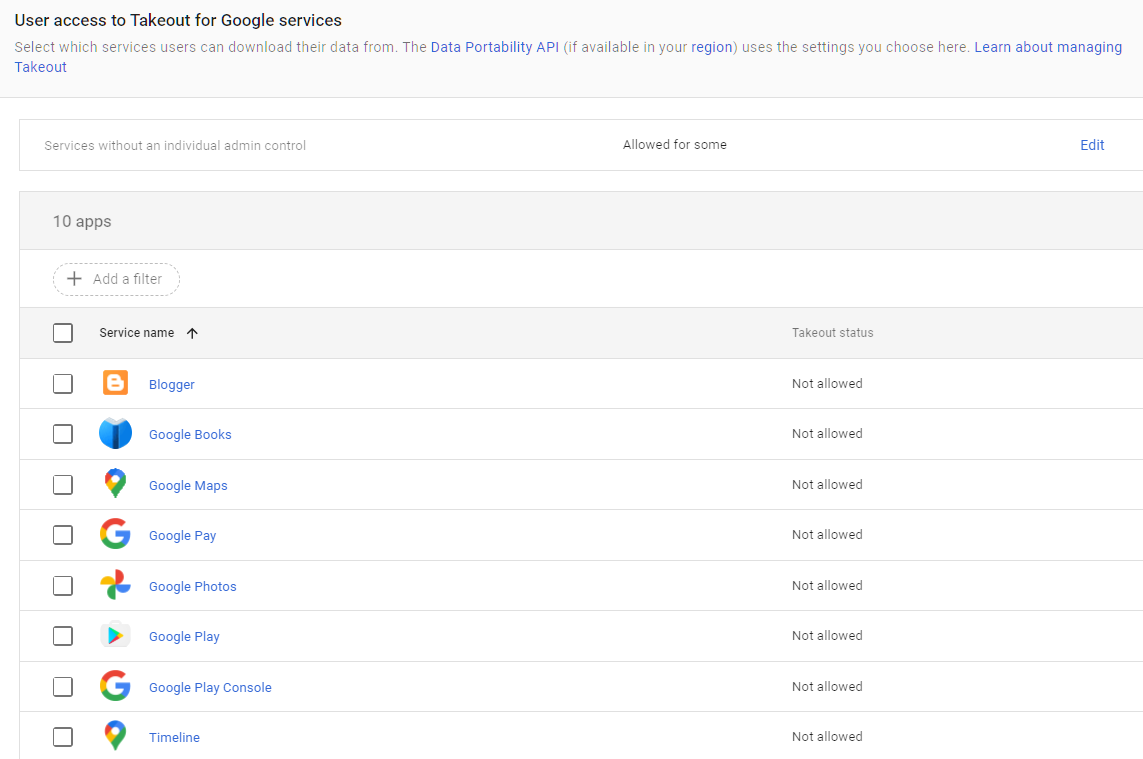Click the Google Play Console icon
Viewport: 1143px width, 759px height.
coord(114,686)
